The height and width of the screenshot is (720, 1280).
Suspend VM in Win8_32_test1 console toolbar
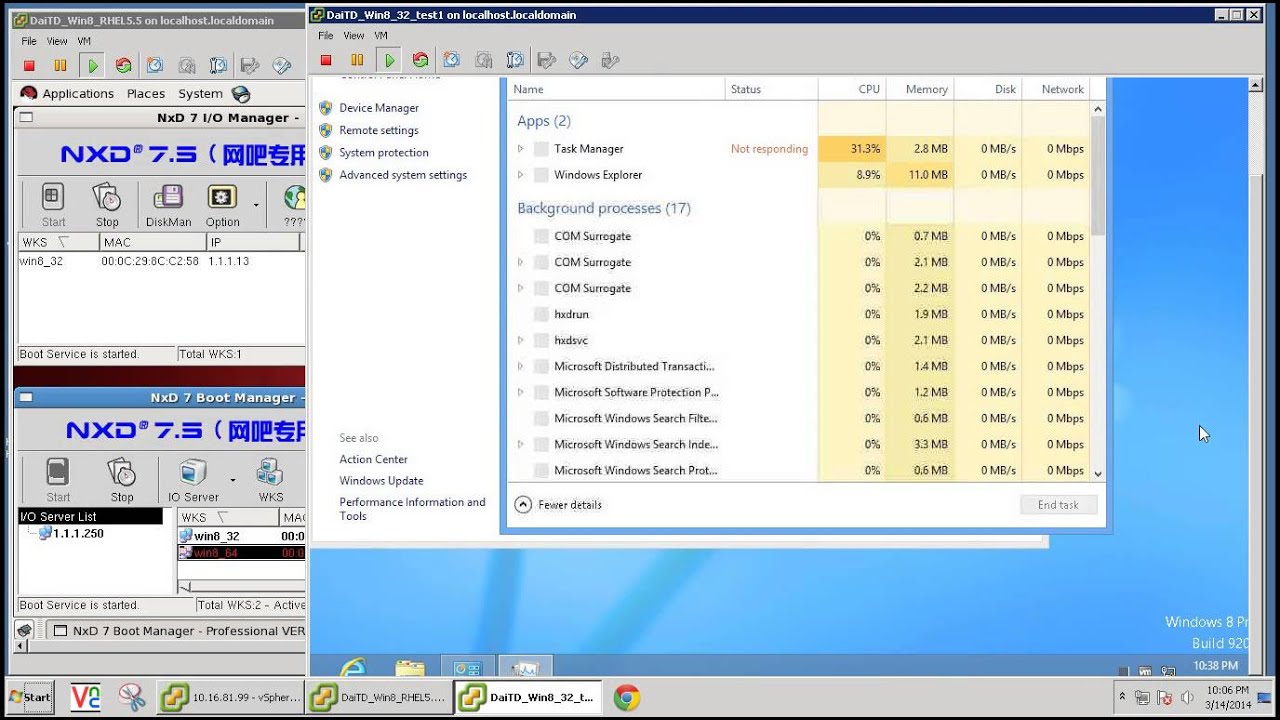click(357, 60)
